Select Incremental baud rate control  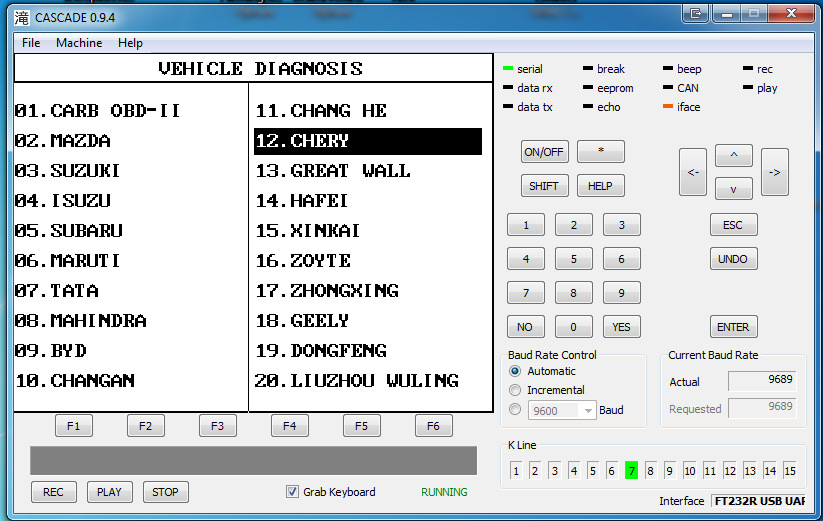pos(515,390)
